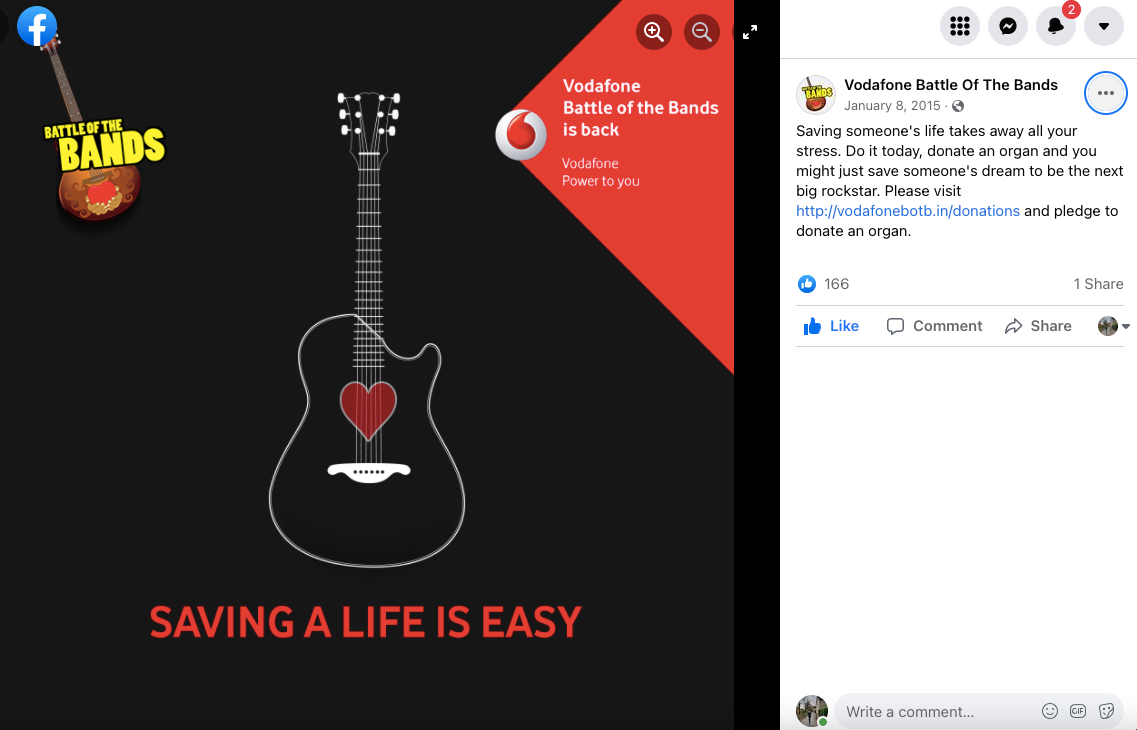View the 166 reactions list
Image resolution: width=1137 pixels, height=730 pixels.
824,284
